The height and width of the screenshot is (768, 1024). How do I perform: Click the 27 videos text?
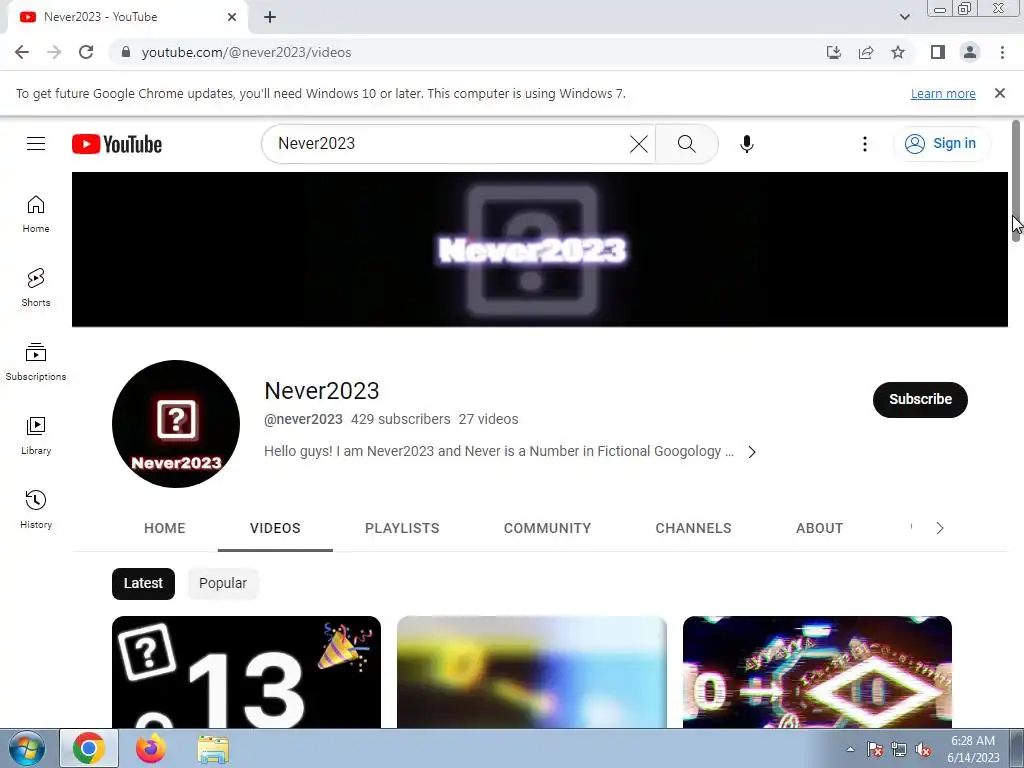pos(488,419)
